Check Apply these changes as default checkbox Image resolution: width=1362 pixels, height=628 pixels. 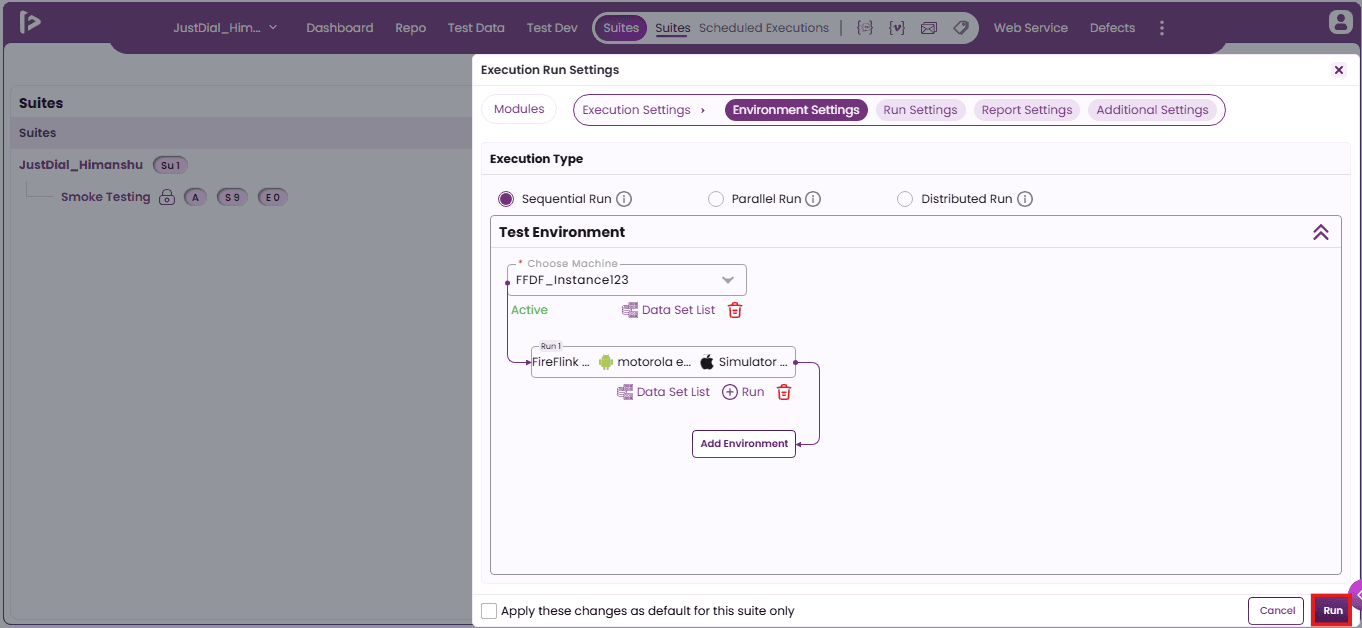pyautogui.click(x=489, y=611)
